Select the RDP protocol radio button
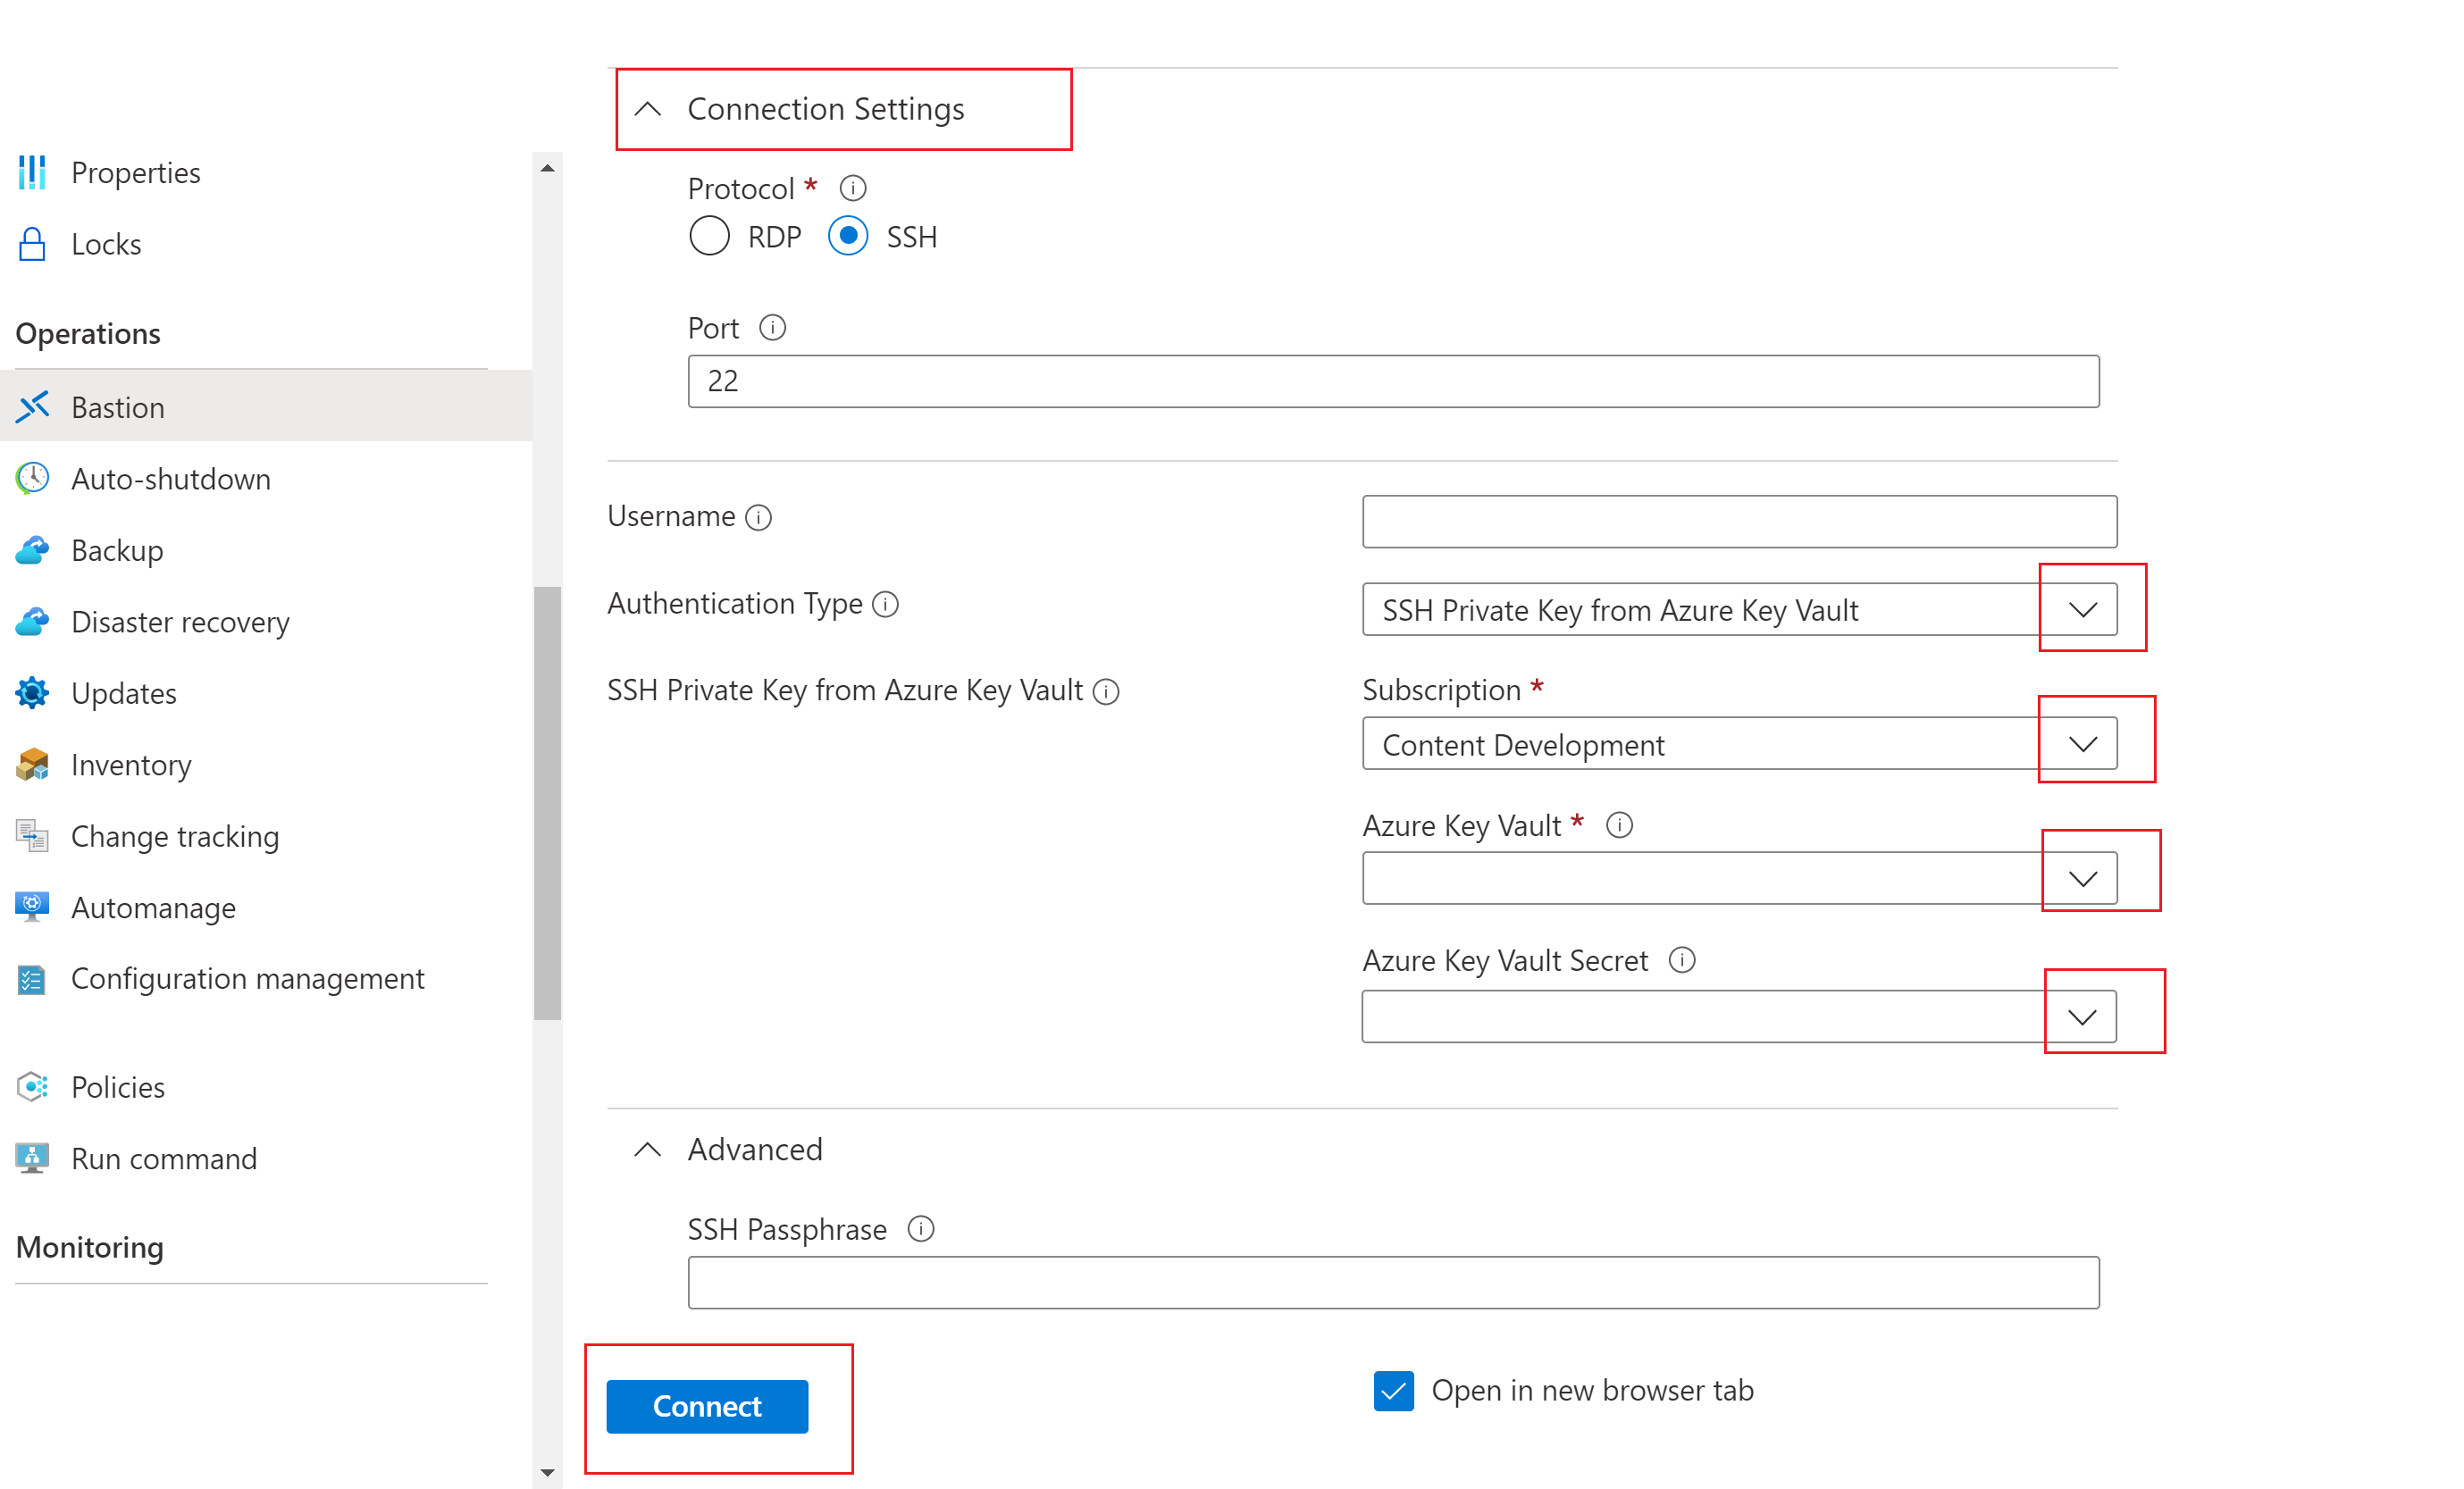 (708, 238)
